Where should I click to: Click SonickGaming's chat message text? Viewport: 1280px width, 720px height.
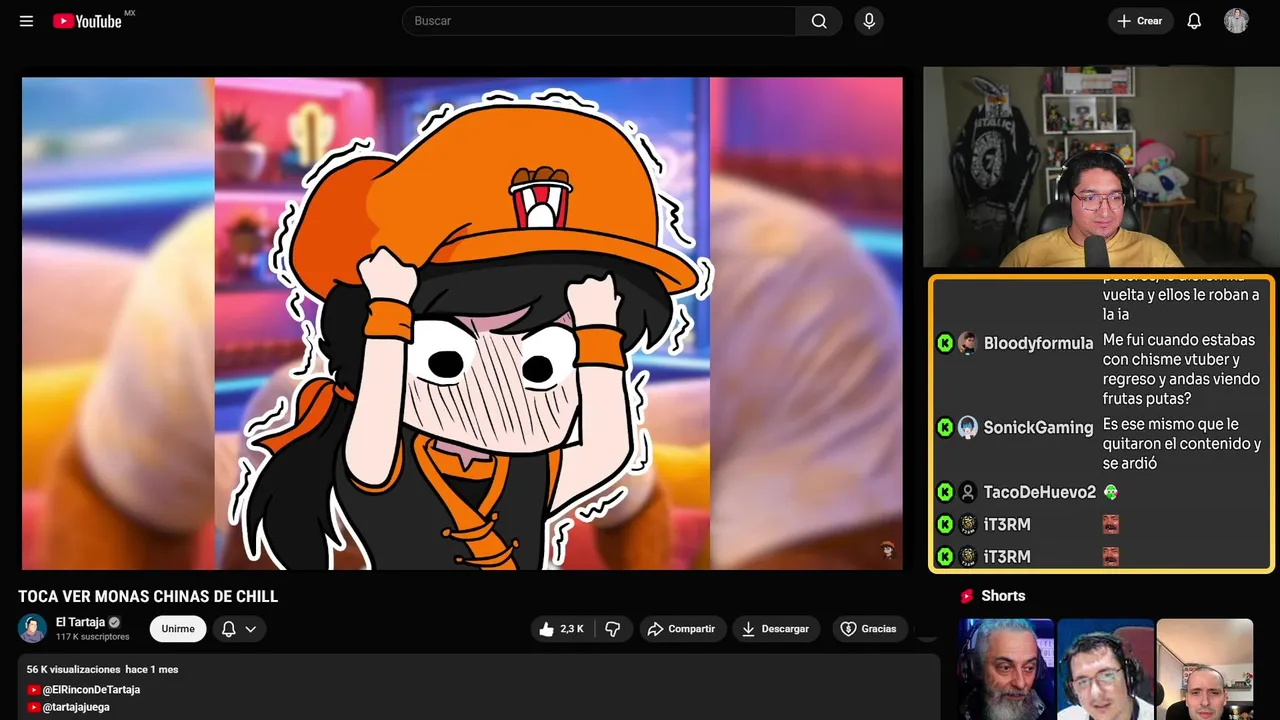coord(1182,444)
